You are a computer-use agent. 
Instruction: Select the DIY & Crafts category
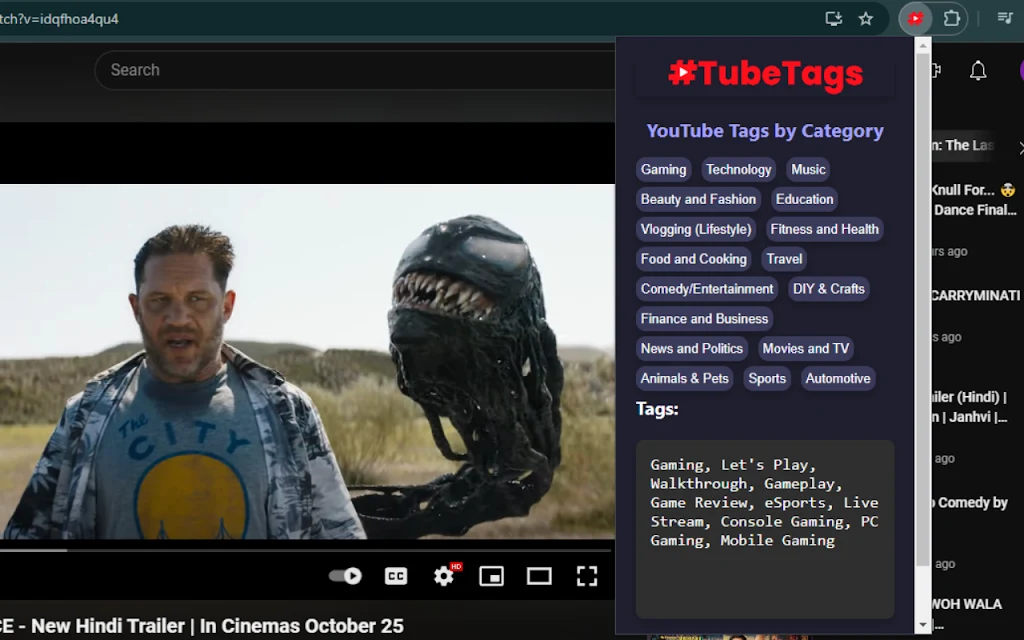click(828, 289)
